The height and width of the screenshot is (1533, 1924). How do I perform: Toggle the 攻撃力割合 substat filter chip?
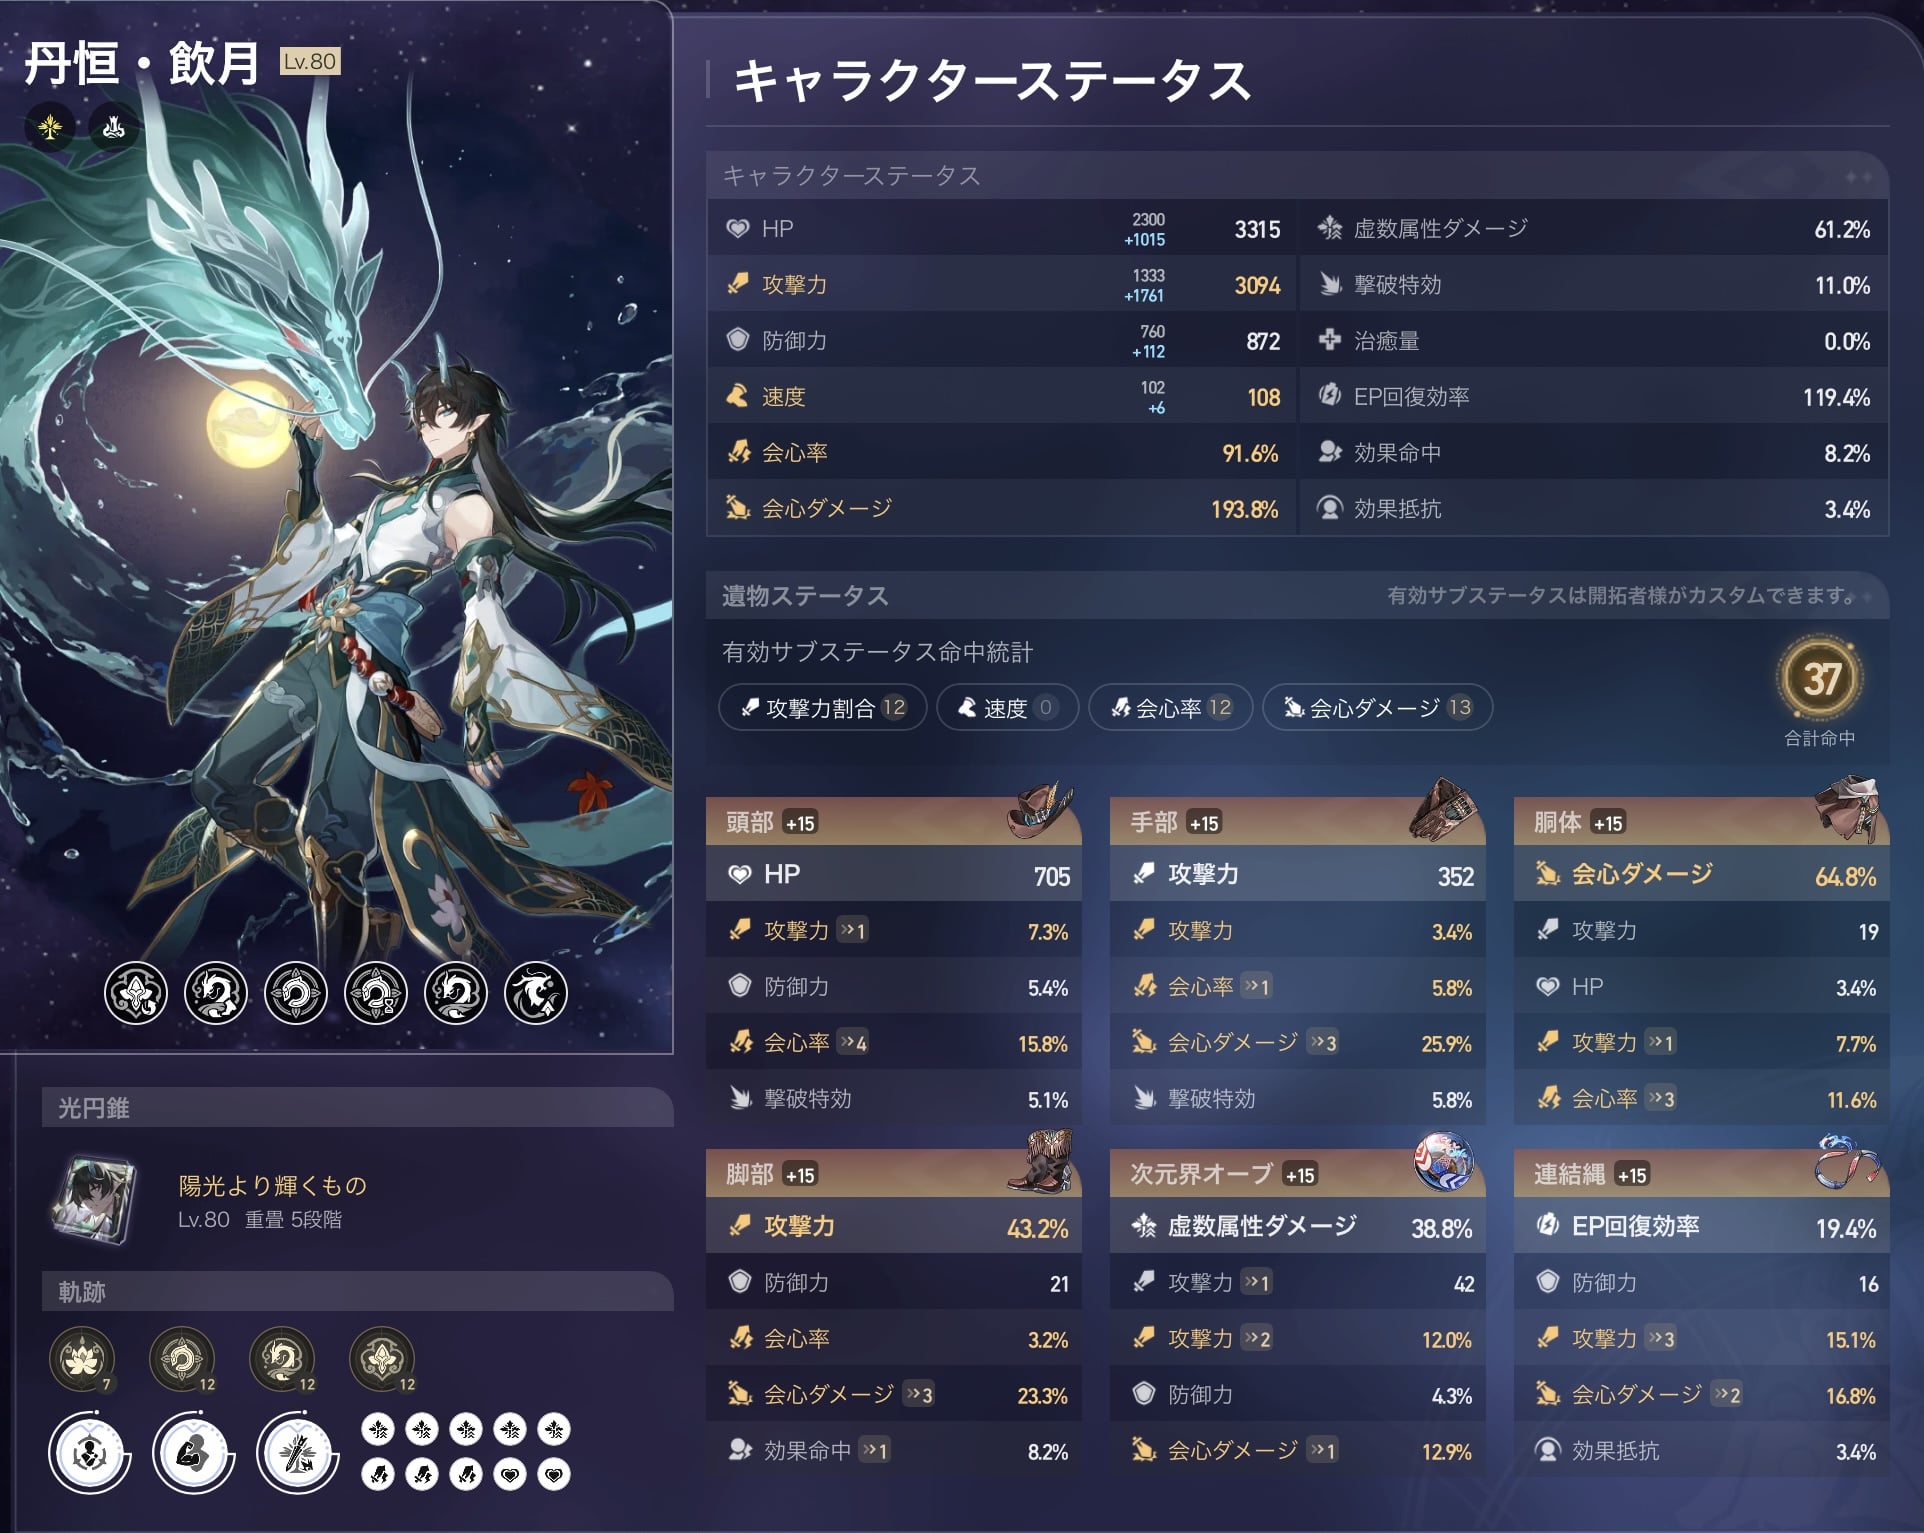pyautogui.click(x=822, y=708)
